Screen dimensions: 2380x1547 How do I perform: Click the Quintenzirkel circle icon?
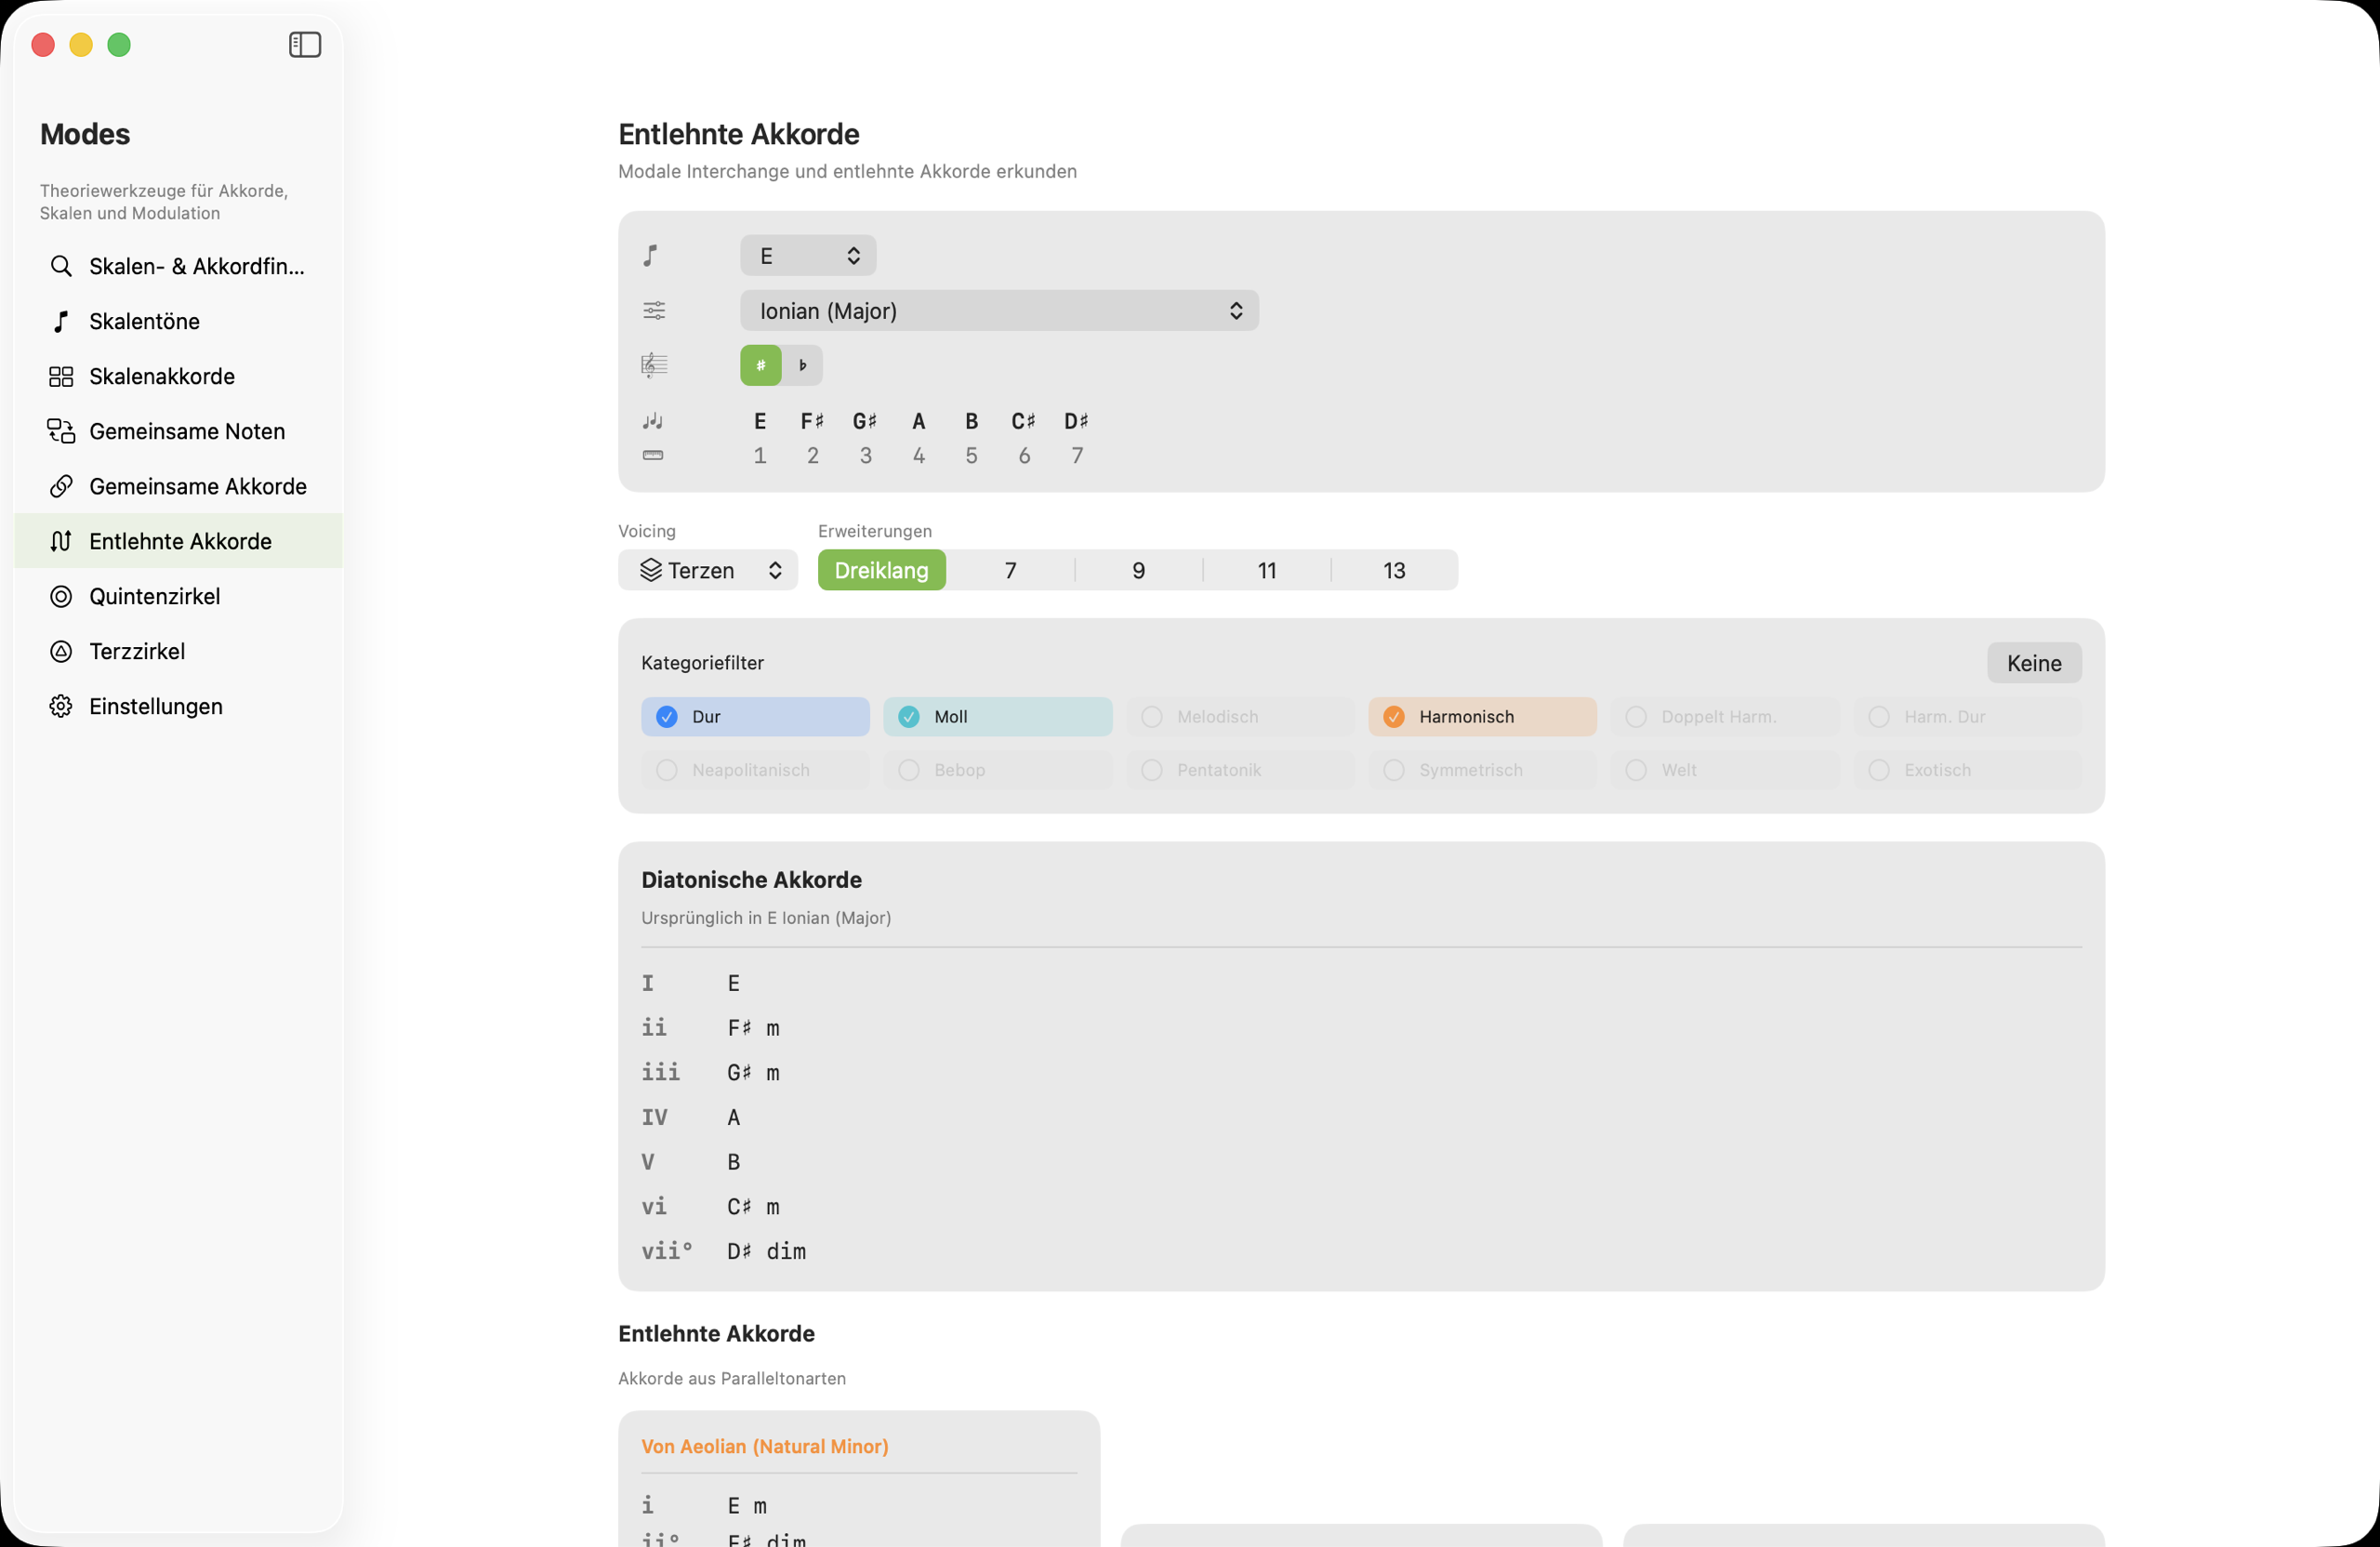[x=61, y=596]
